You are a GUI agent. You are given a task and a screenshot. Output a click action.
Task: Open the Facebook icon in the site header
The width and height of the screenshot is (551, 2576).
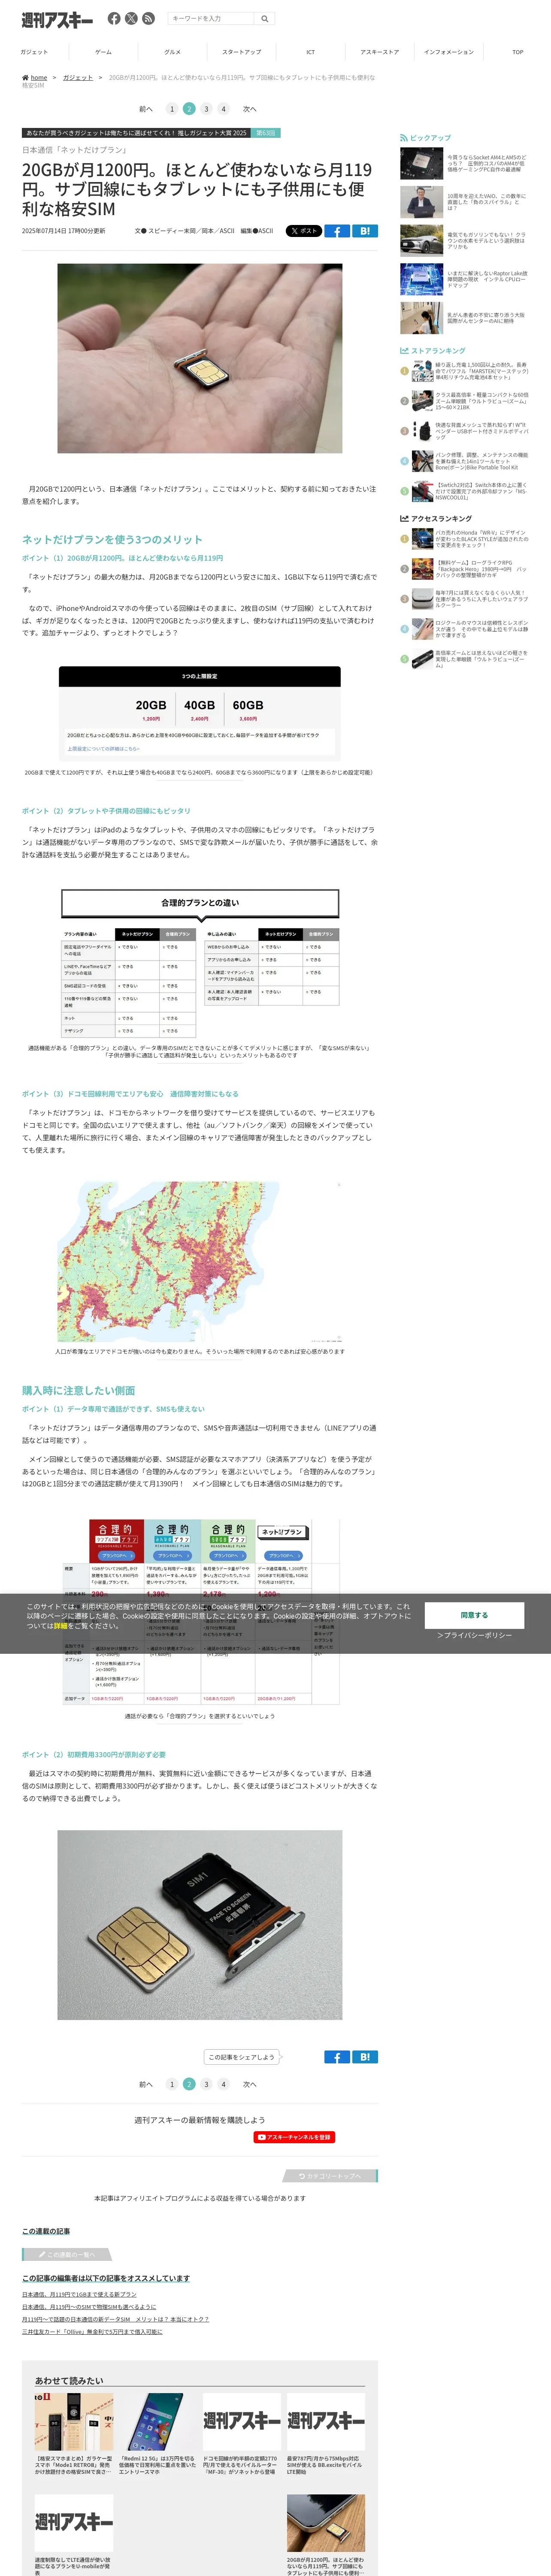click(114, 18)
